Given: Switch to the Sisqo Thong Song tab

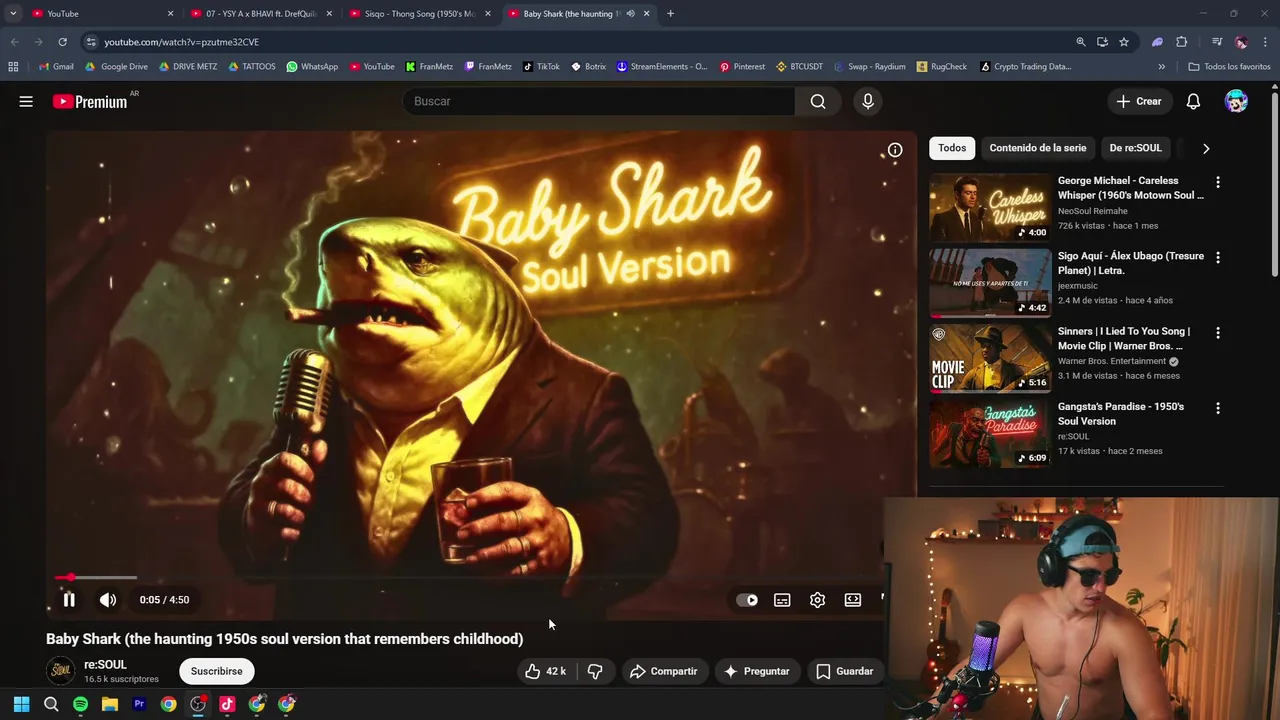Looking at the screenshot, I should click(420, 14).
